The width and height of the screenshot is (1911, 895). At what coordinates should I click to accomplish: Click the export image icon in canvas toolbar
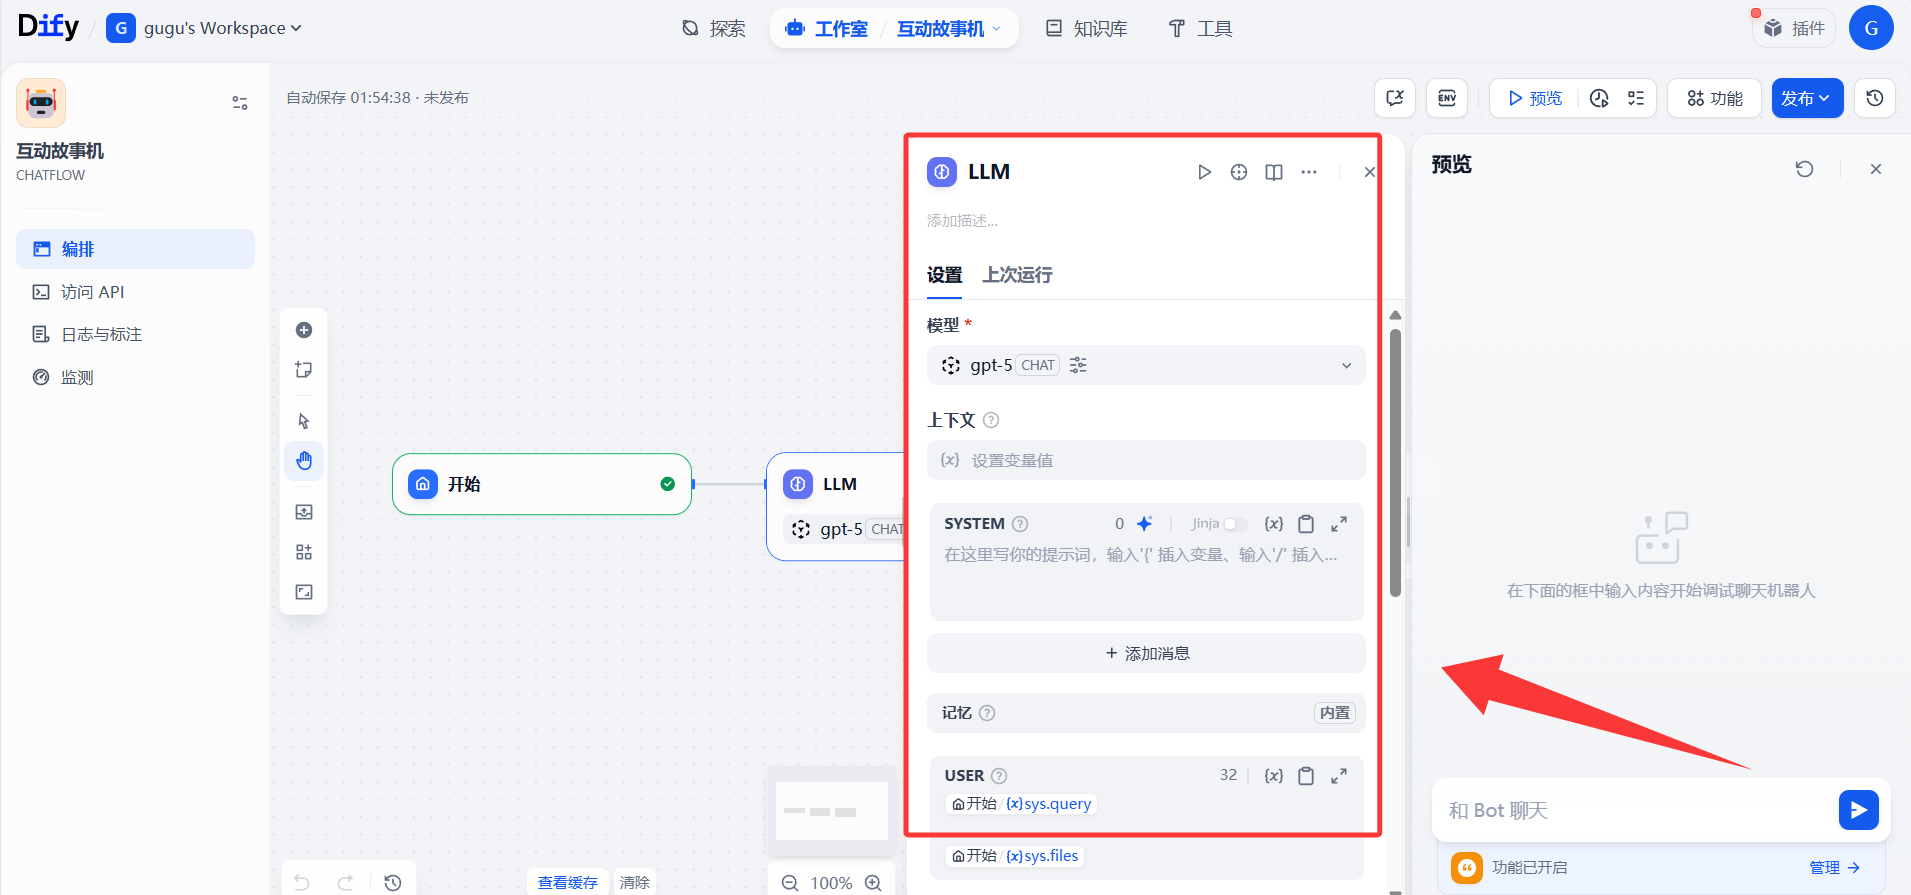[304, 512]
